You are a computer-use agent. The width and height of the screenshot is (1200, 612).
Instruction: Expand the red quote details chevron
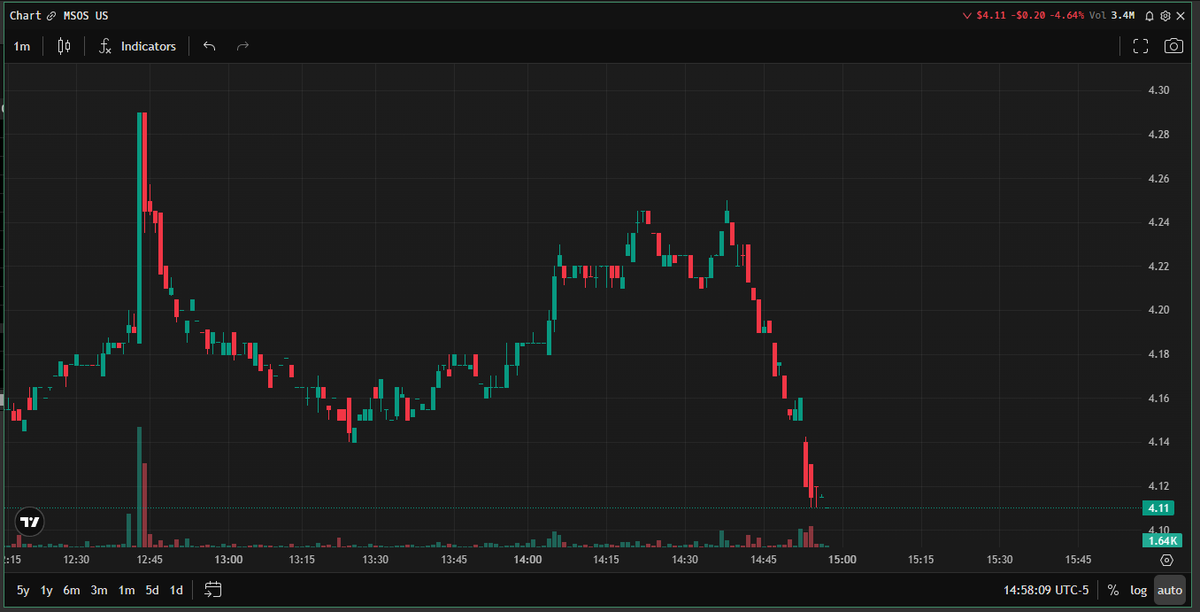[x=967, y=16]
